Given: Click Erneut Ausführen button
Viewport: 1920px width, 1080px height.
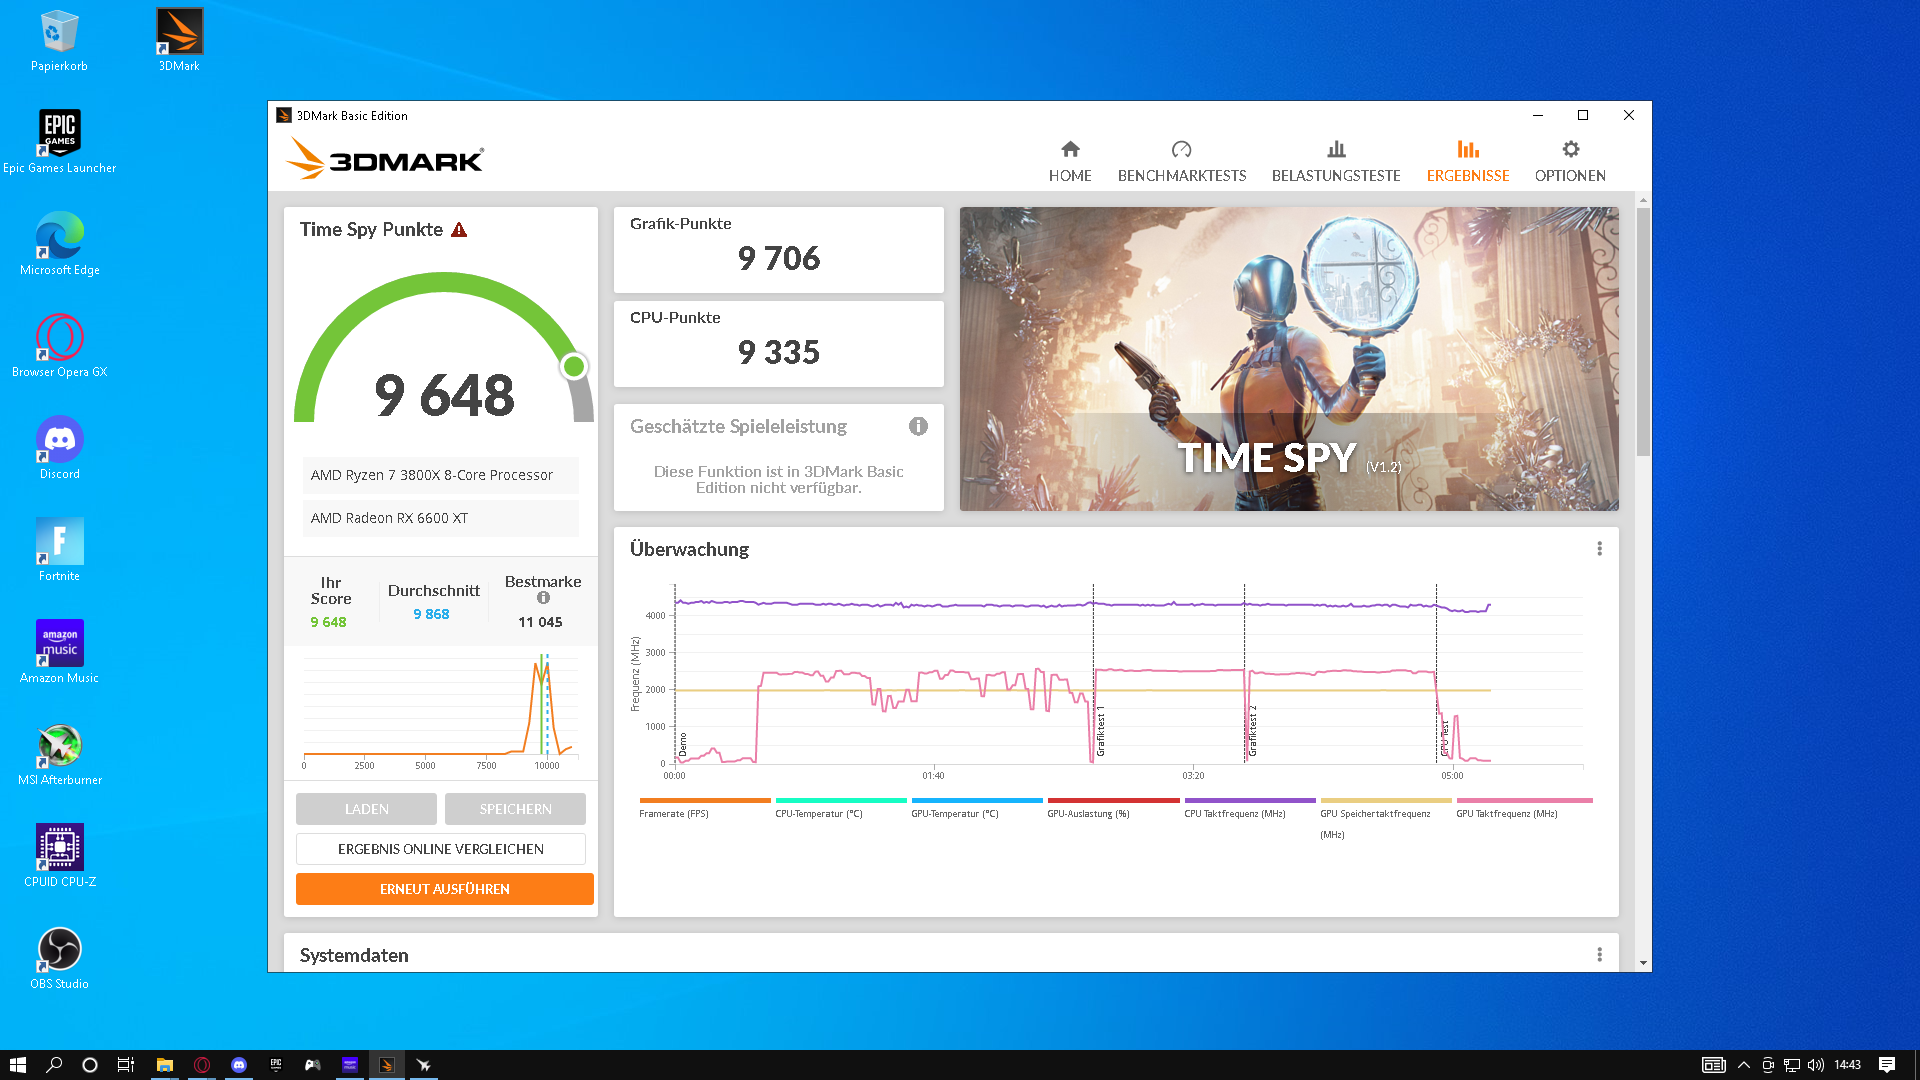Looking at the screenshot, I should pos(444,889).
